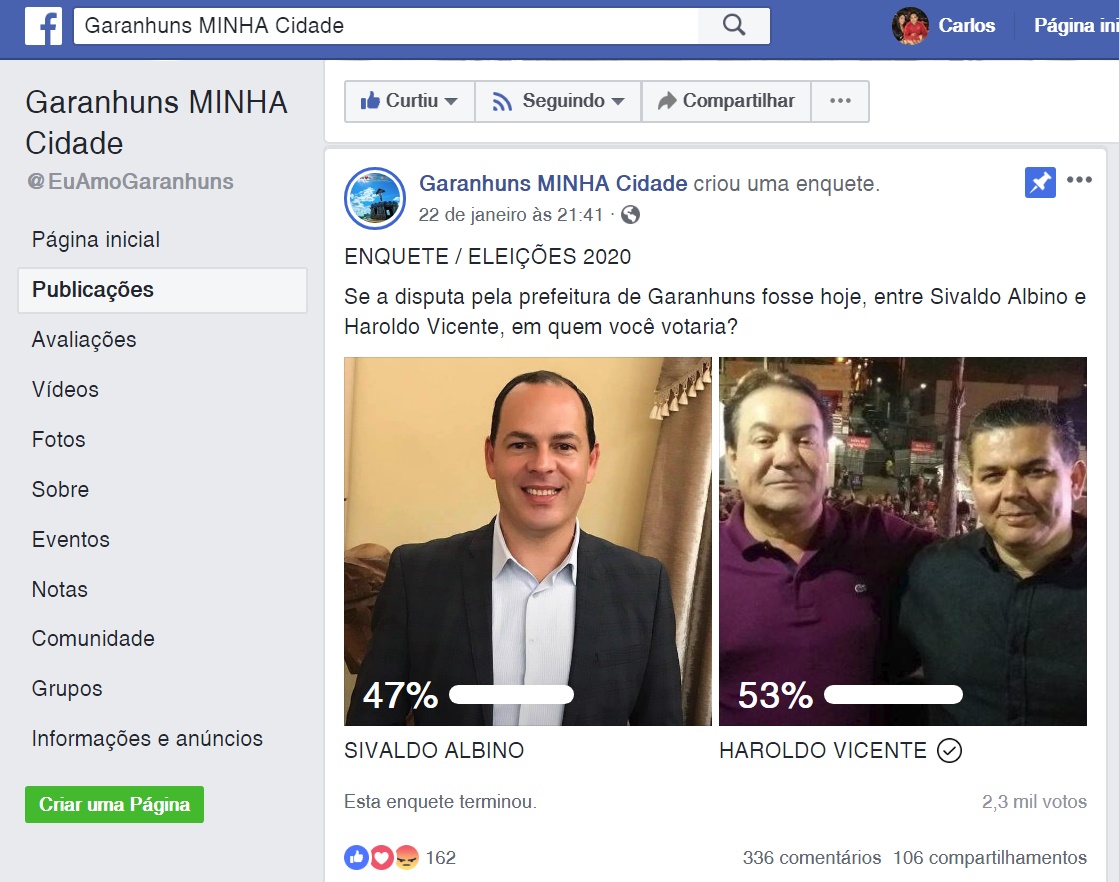Open Garanhuns MINHA Cidade page avatar
The width and height of the screenshot is (1119, 882).
click(375, 198)
